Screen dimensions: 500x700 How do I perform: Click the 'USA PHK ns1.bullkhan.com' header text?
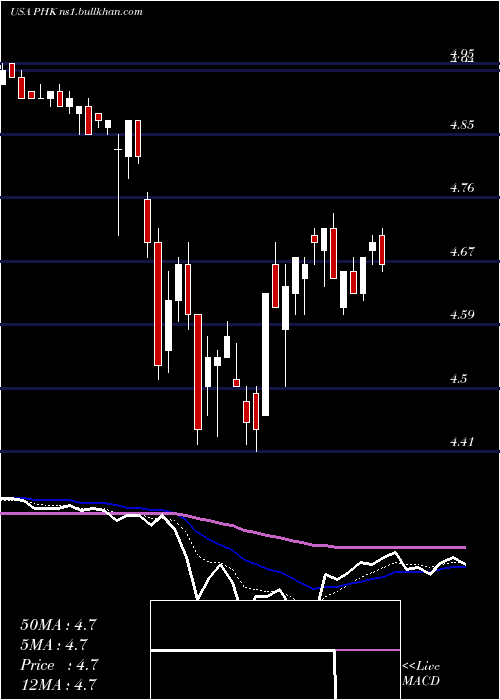(x=76, y=12)
